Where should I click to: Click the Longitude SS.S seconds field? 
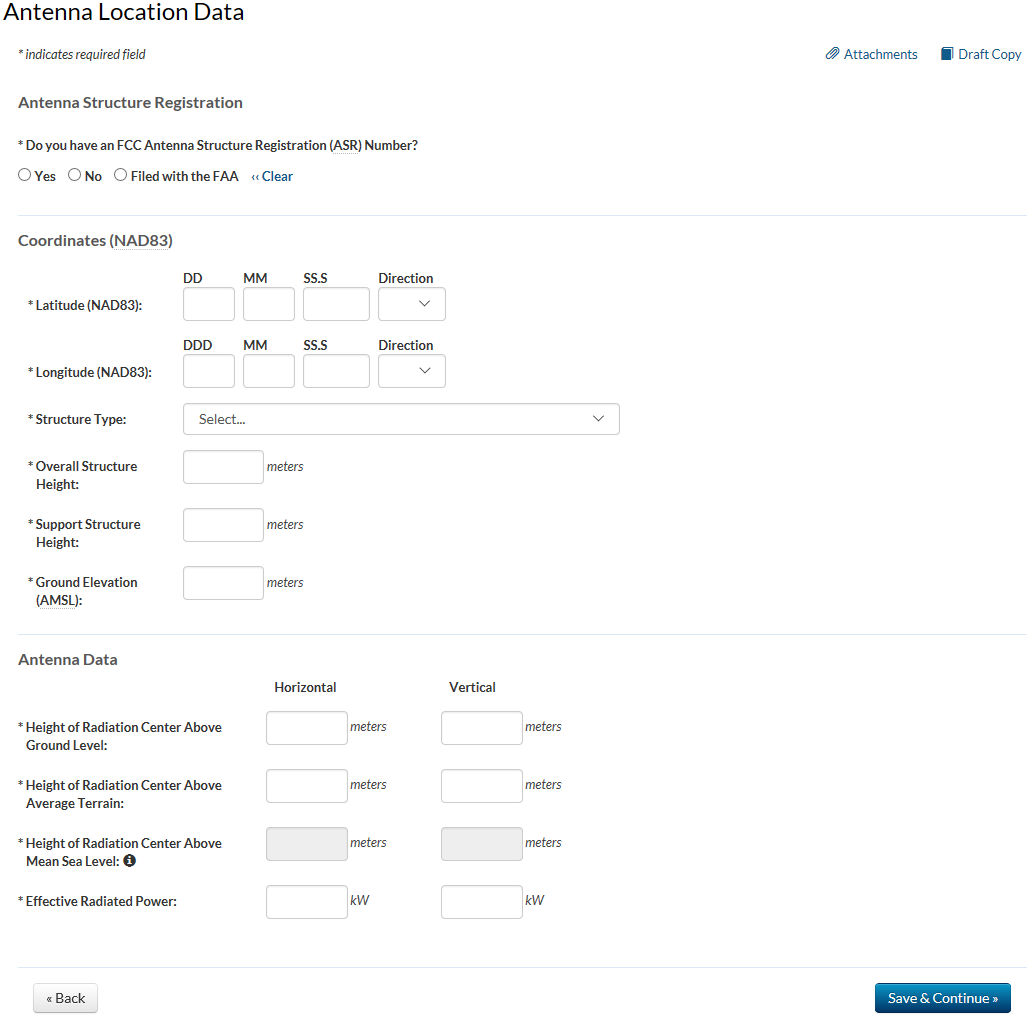(x=336, y=371)
